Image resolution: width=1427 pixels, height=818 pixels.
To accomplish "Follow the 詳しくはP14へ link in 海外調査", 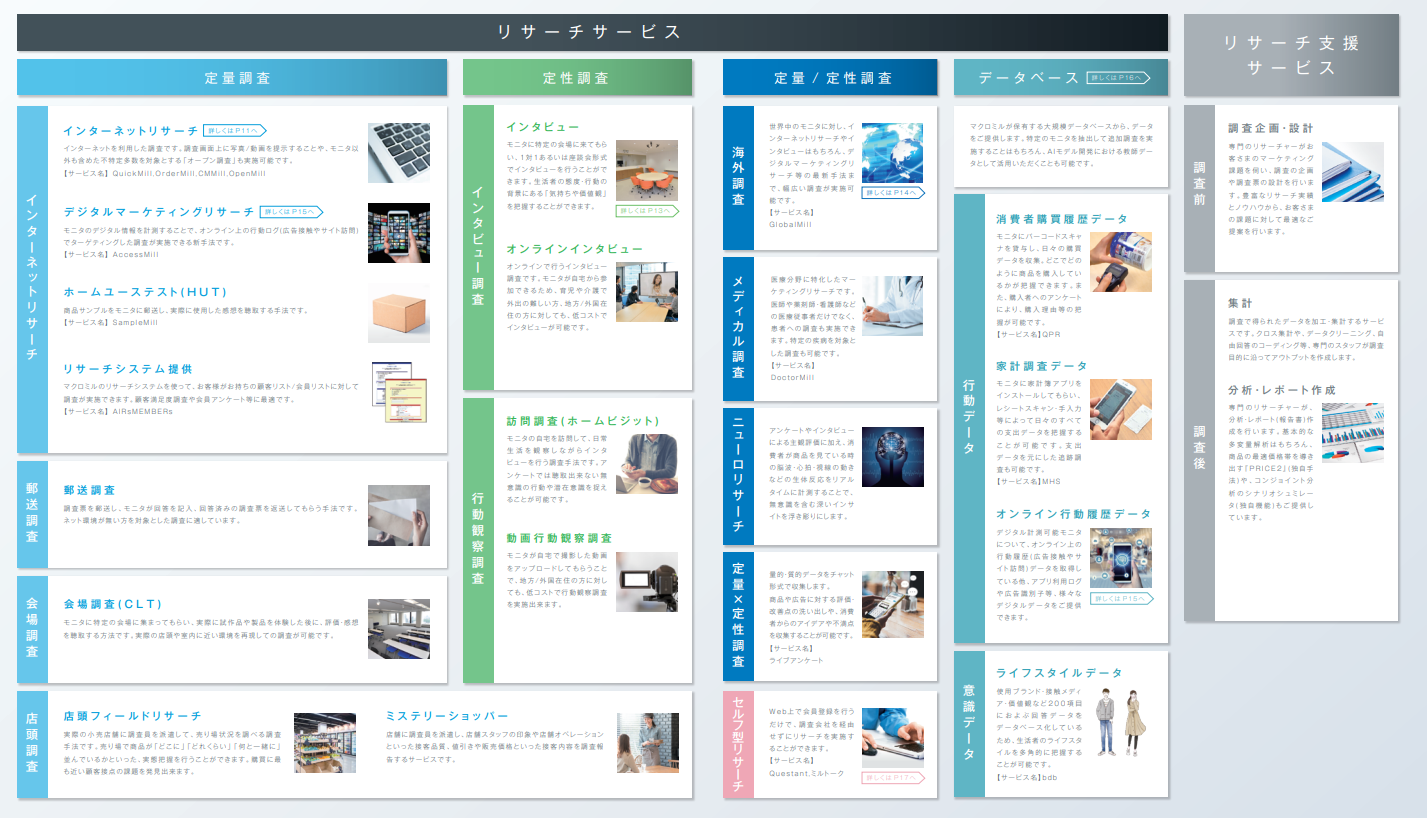I will point(892,193).
